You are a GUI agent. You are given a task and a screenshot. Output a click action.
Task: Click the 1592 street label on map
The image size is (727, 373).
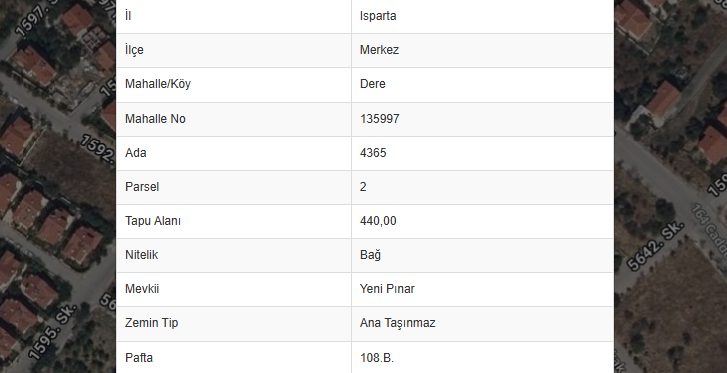click(x=97, y=148)
